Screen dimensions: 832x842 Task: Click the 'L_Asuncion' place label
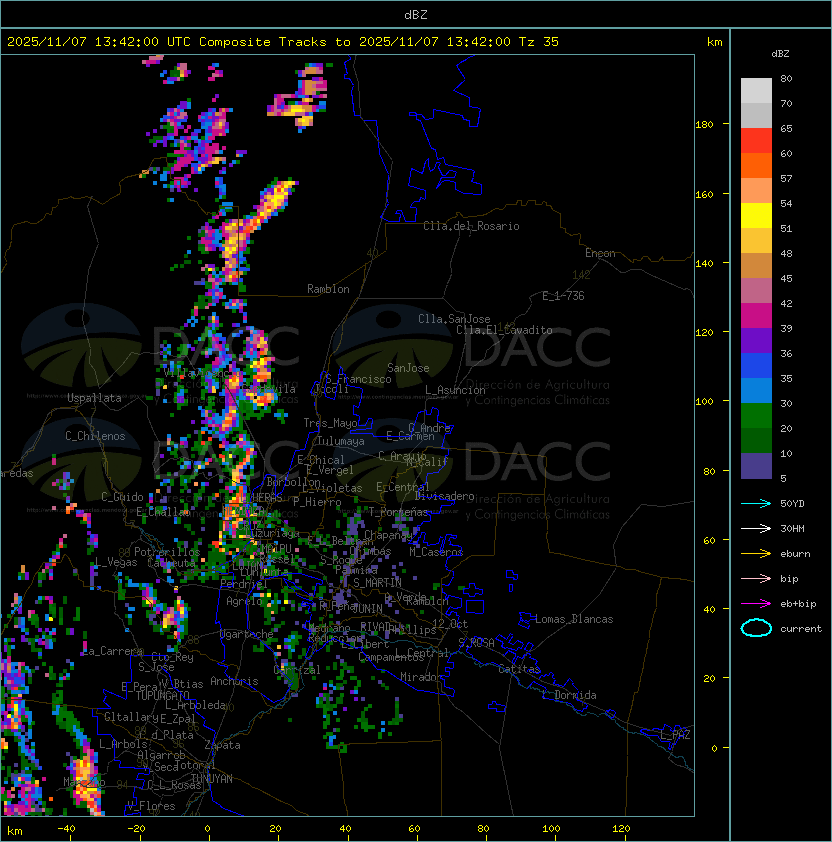(455, 390)
